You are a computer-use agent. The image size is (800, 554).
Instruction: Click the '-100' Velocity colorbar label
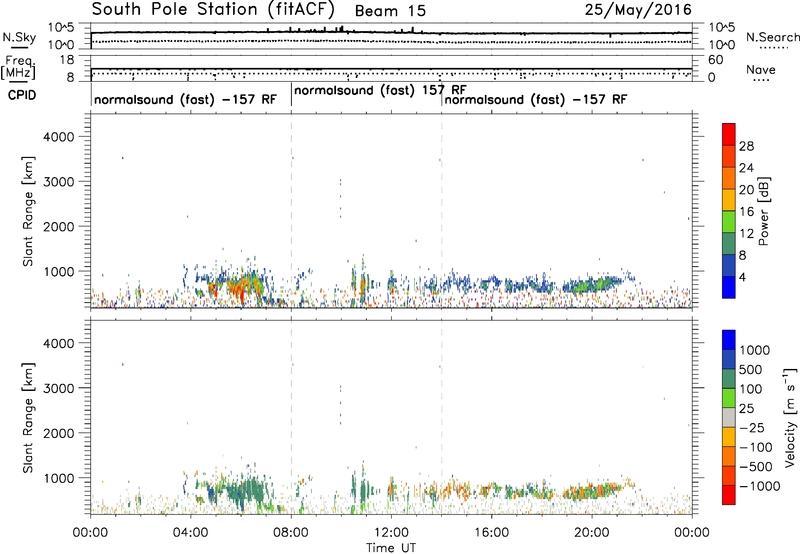(x=756, y=447)
